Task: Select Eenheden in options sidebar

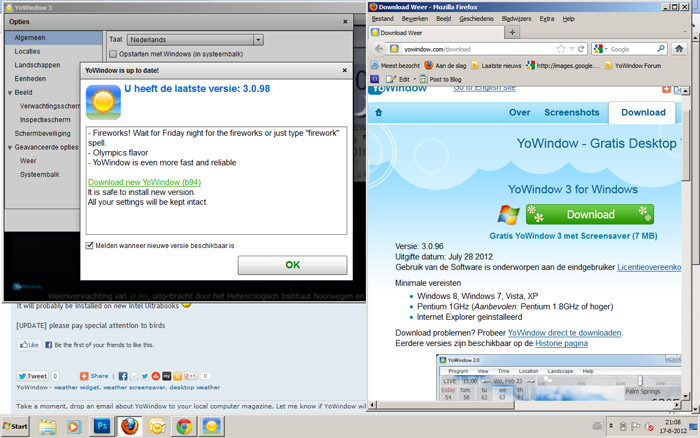Action: (30, 79)
